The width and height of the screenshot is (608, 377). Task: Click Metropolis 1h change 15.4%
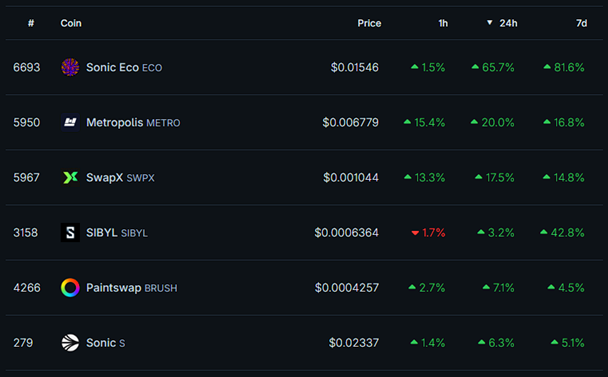[x=424, y=123]
